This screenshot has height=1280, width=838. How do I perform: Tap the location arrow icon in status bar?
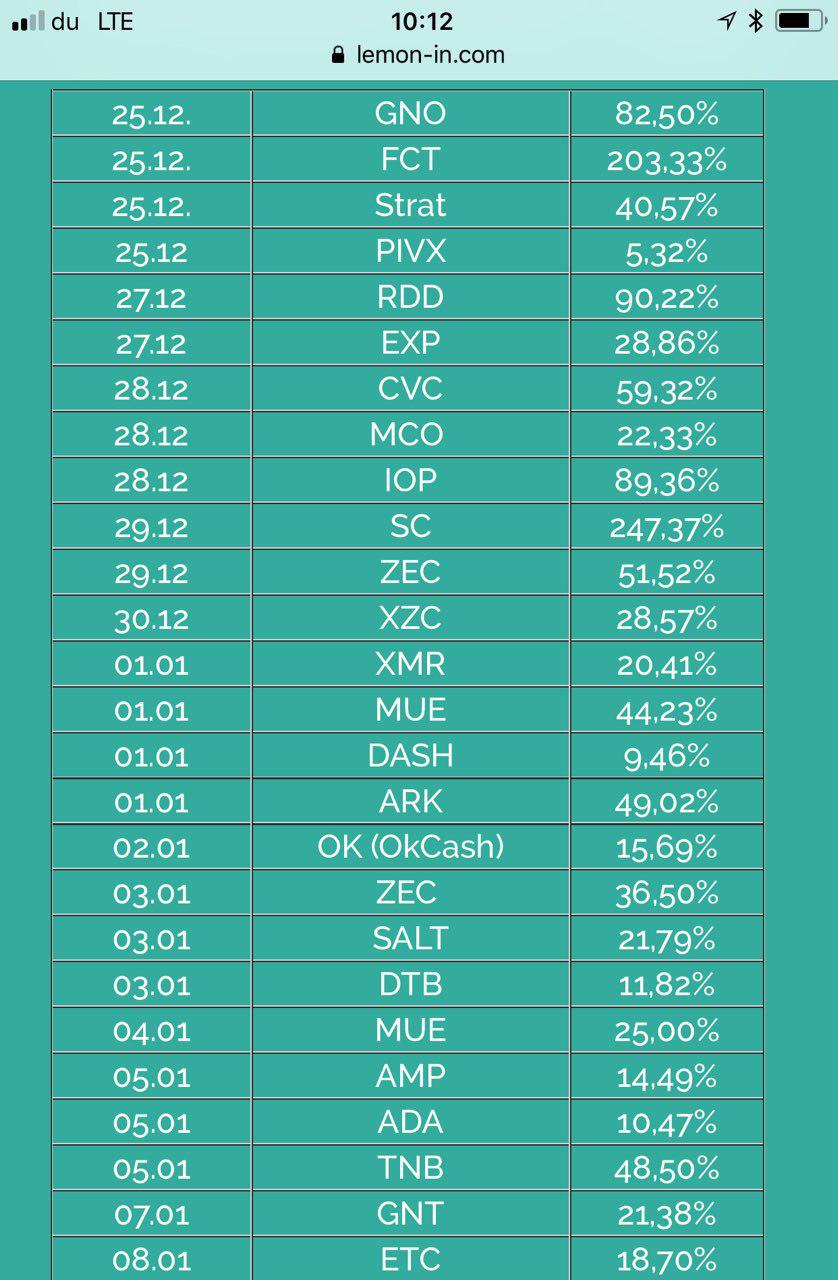click(727, 20)
